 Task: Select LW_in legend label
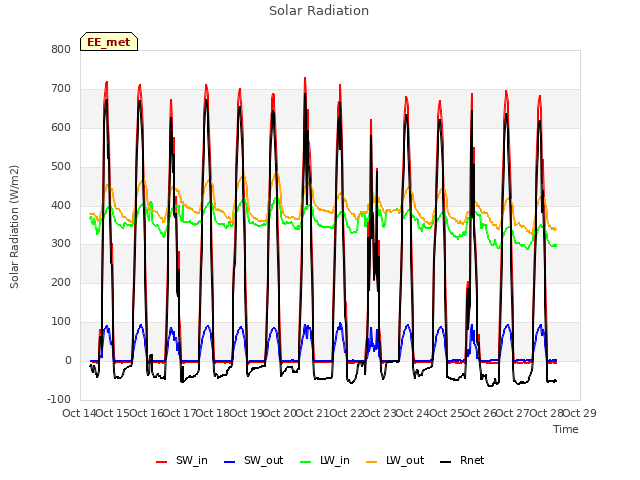tap(335, 460)
